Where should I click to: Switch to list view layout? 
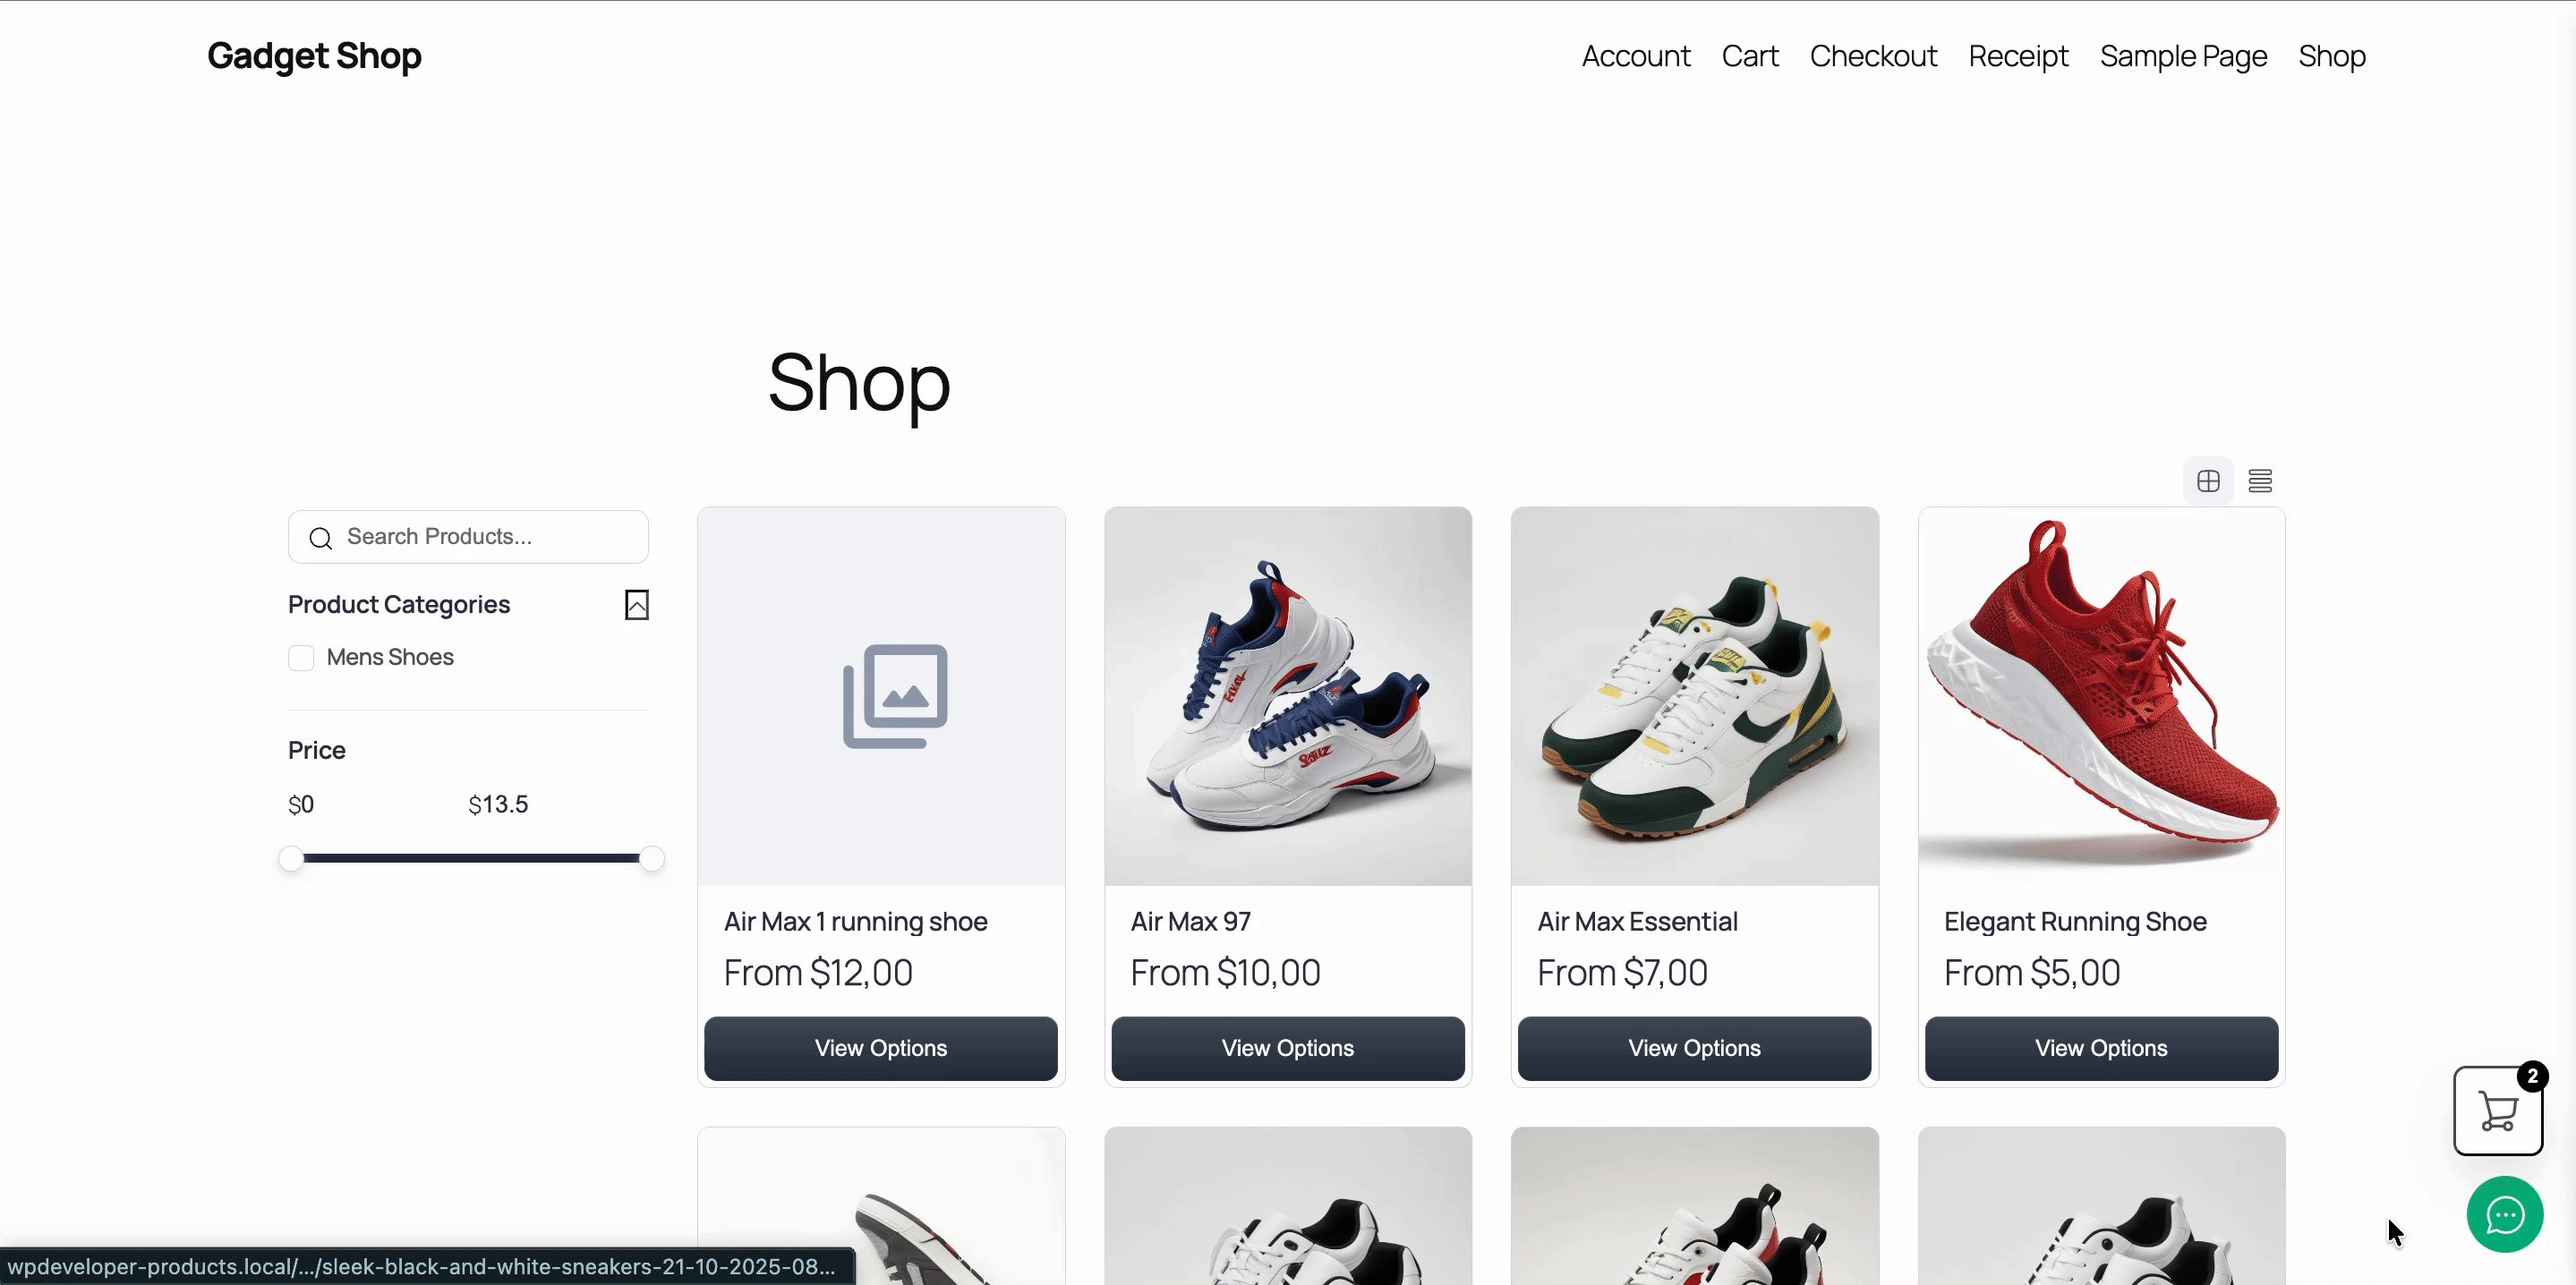2260,481
